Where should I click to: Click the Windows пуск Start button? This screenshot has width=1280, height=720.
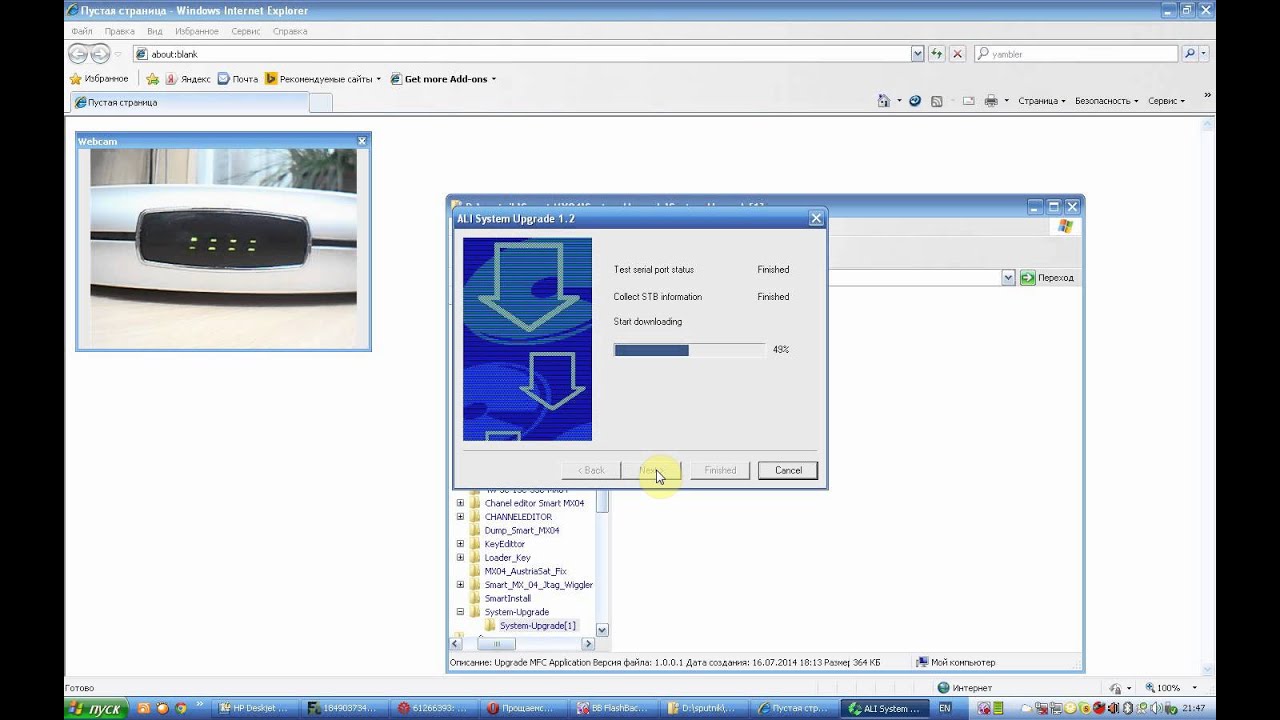click(96, 709)
